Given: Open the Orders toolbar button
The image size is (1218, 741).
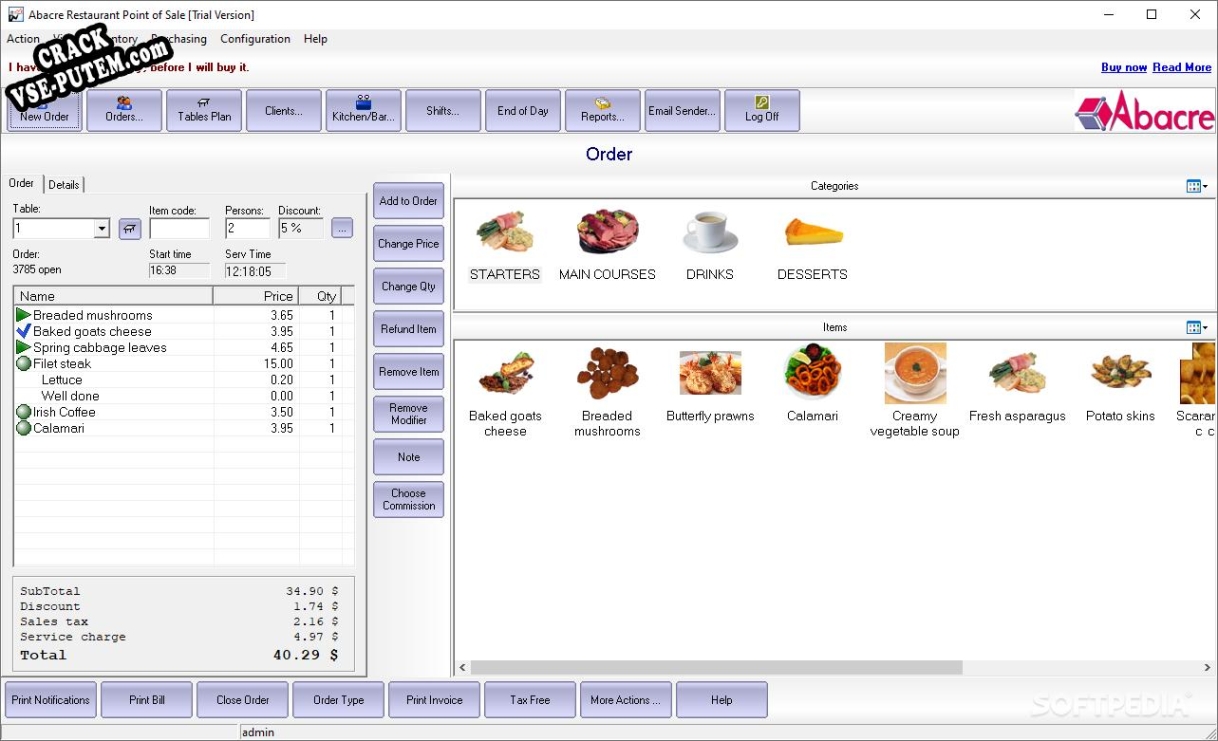Looking at the screenshot, I should pos(124,110).
